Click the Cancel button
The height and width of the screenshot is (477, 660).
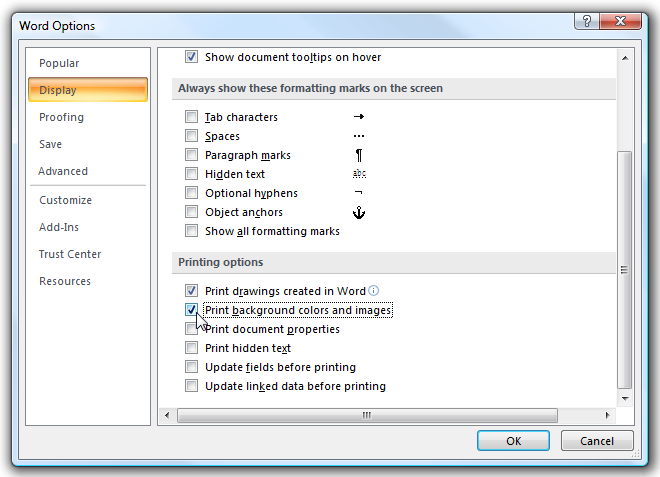coord(597,441)
